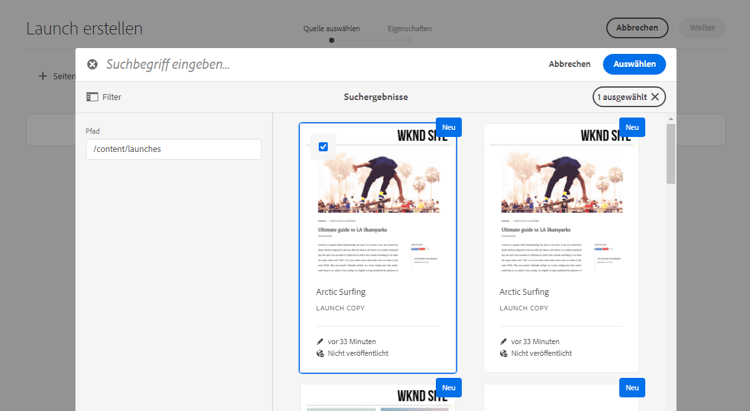Image resolution: width=750 pixels, height=411 pixels.
Task: Click the bottom-left WKND SITE card thumbnail
Action: (377, 398)
